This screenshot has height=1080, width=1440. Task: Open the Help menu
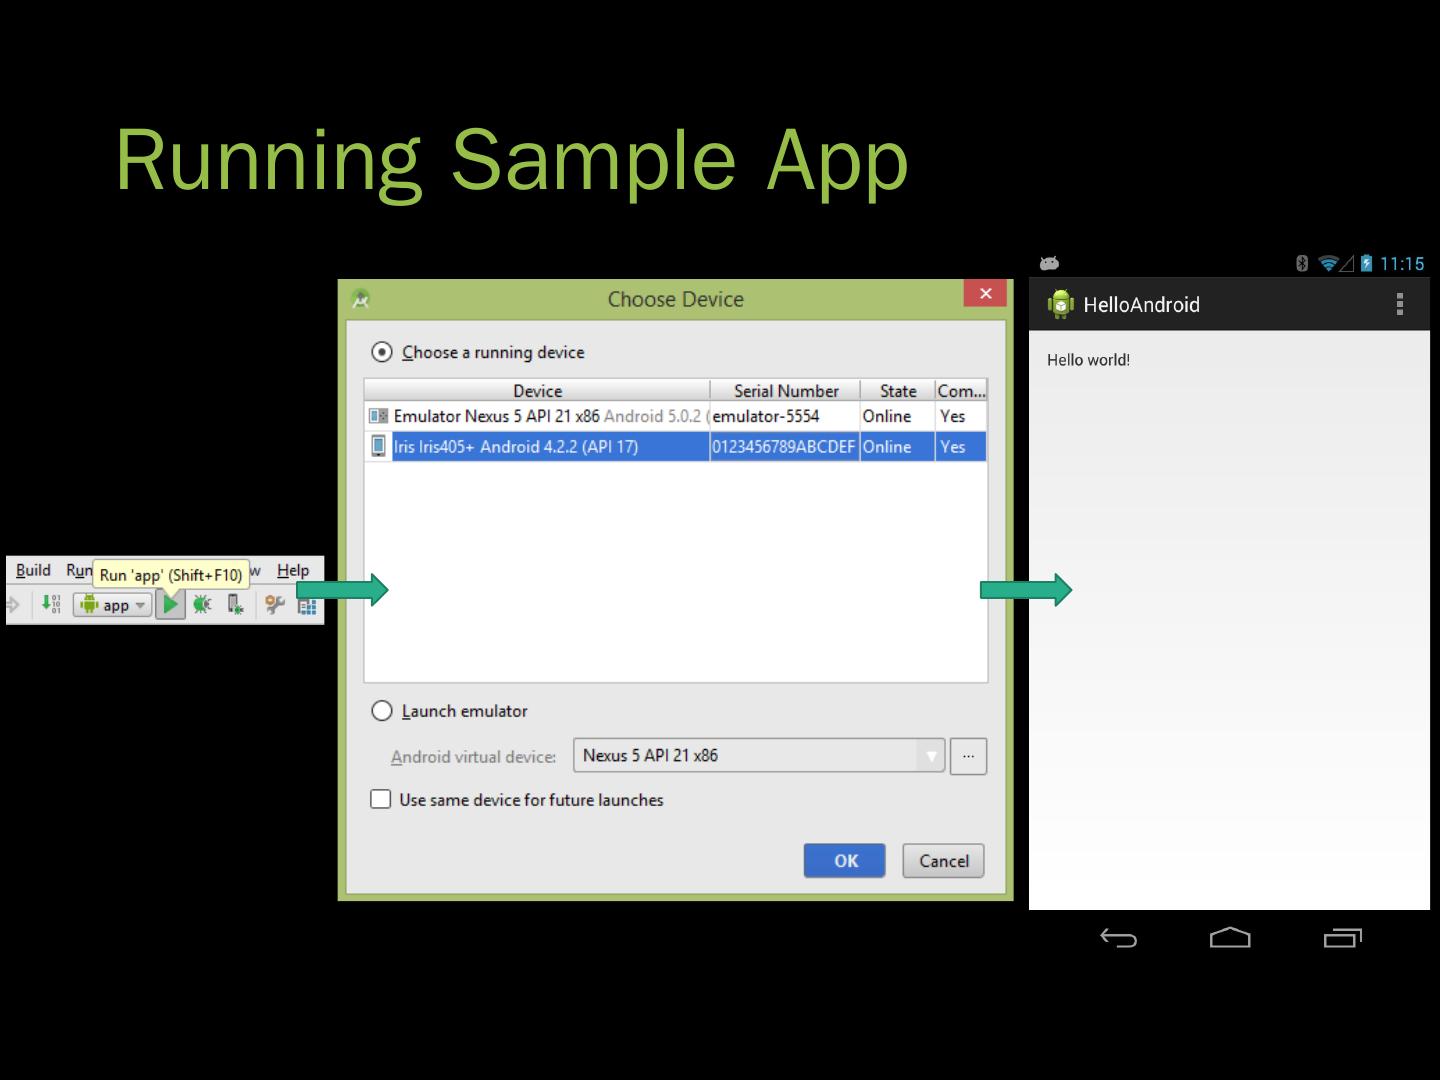[293, 570]
